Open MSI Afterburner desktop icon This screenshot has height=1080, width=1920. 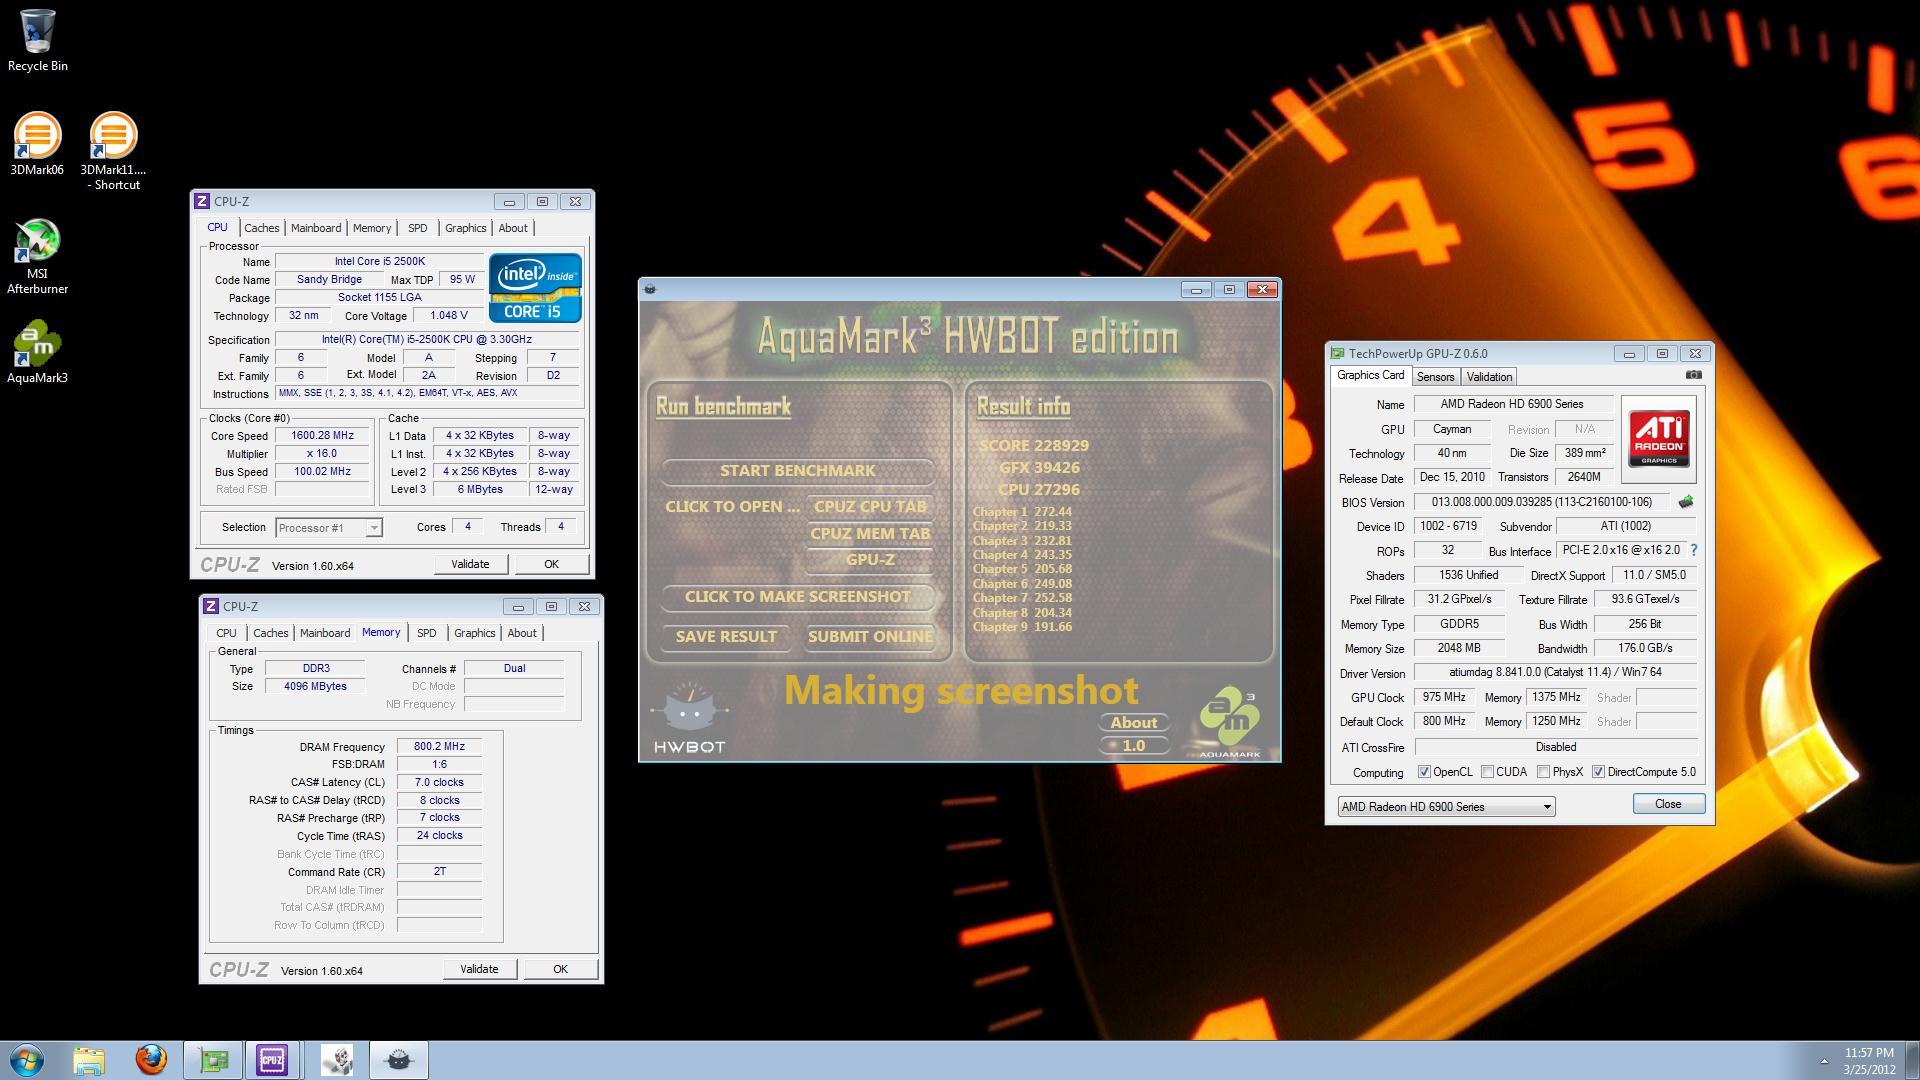(x=38, y=257)
